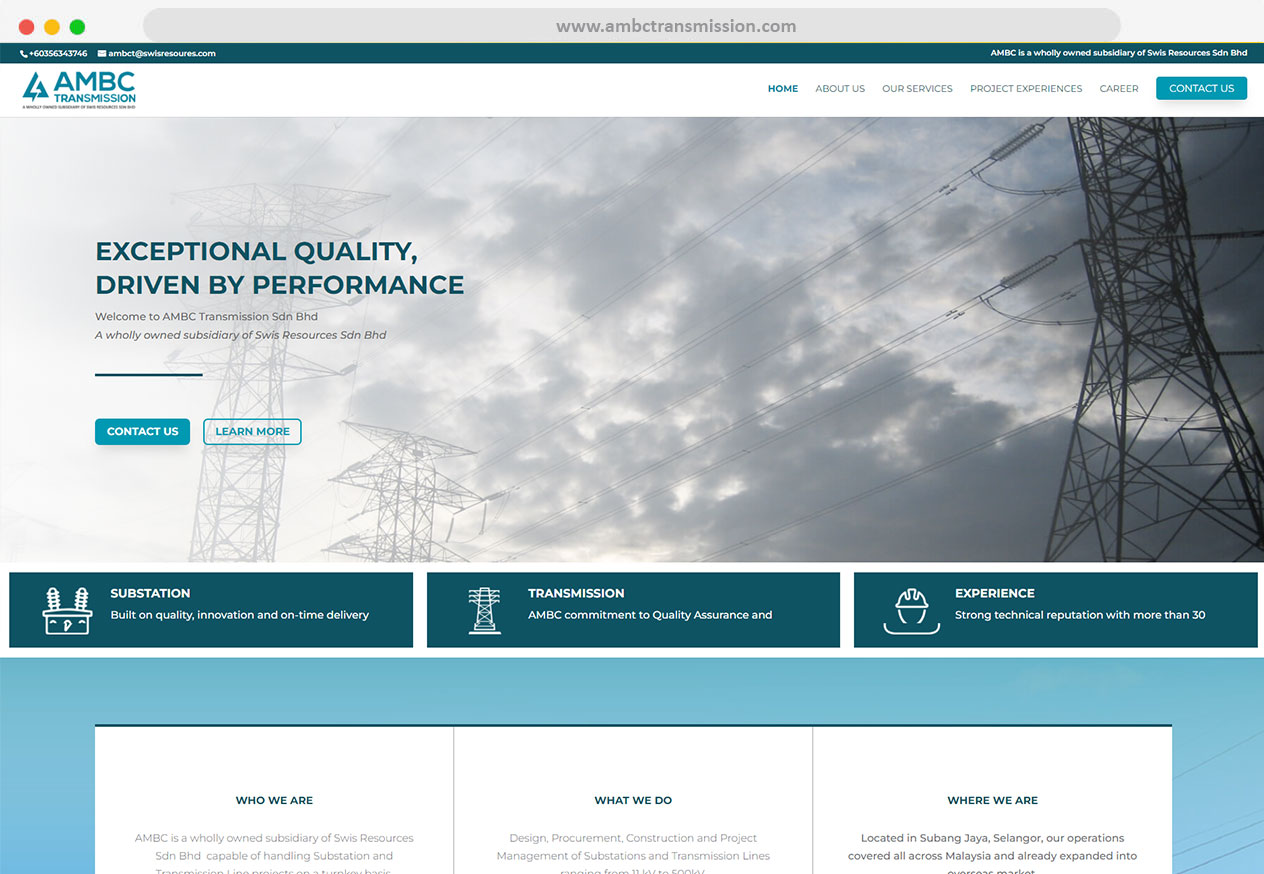Screen dimensions: 1264x874
Task: Go to Our Services menu
Action: click(917, 89)
